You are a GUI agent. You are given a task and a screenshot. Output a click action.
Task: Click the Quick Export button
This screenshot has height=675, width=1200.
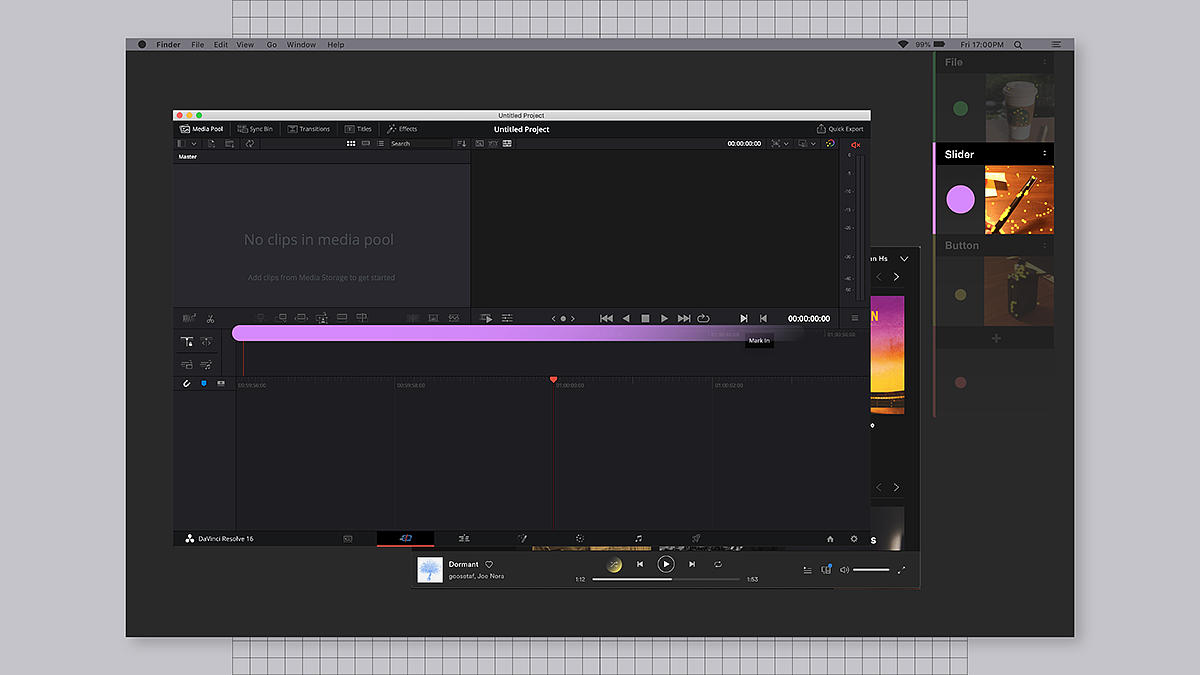tap(840, 129)
